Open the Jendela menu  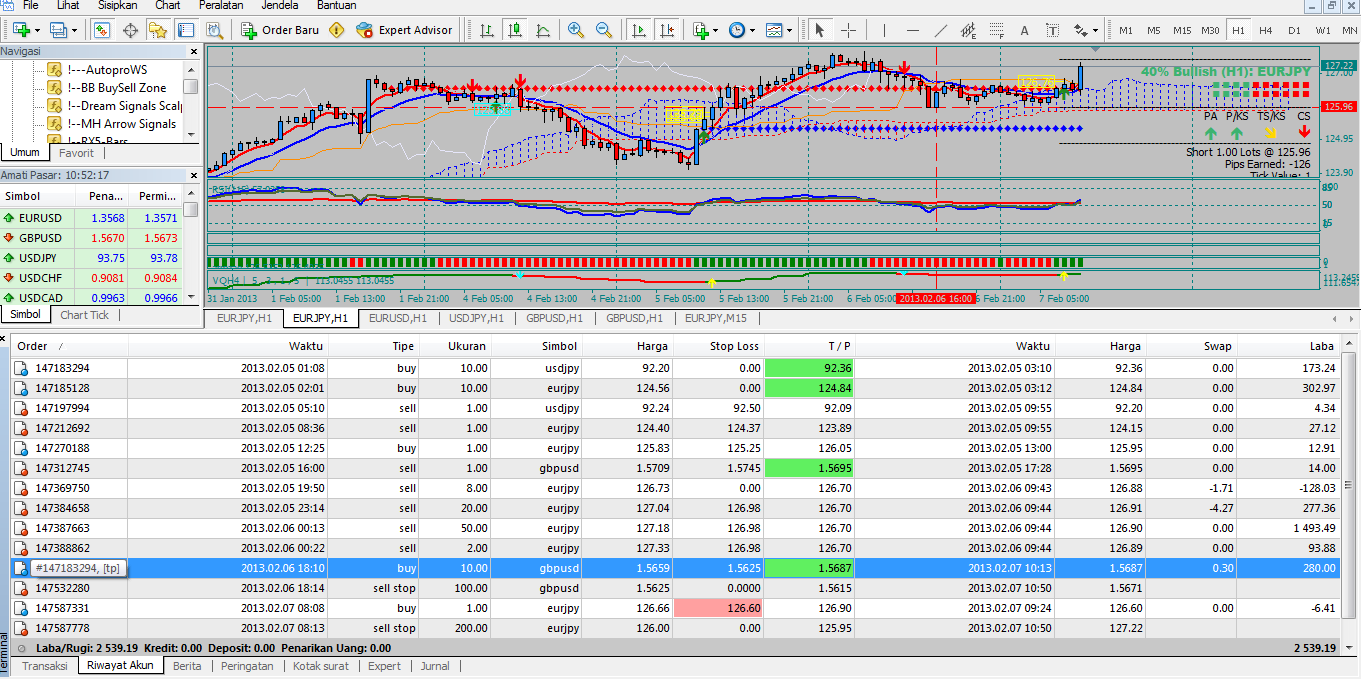pyautogui.click(x=279, y=5)
